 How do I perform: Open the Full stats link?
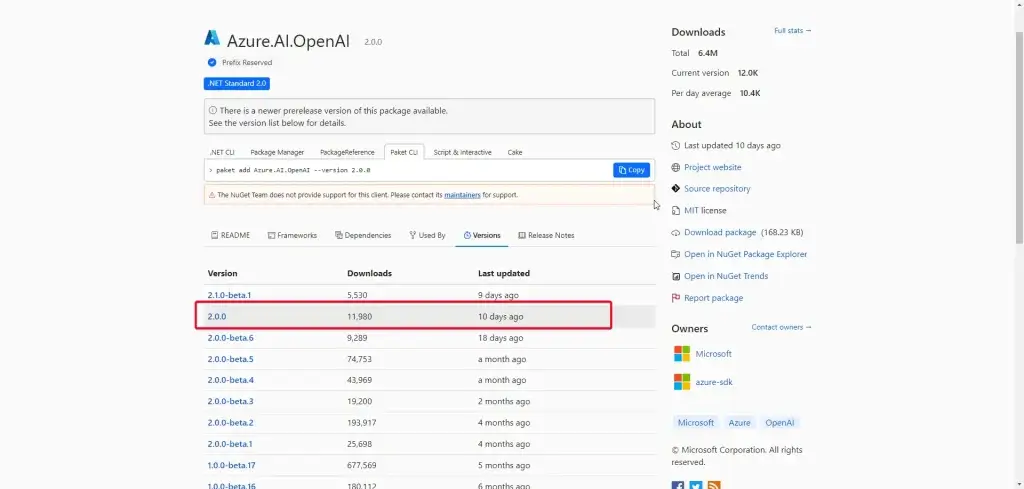point(793,31)
